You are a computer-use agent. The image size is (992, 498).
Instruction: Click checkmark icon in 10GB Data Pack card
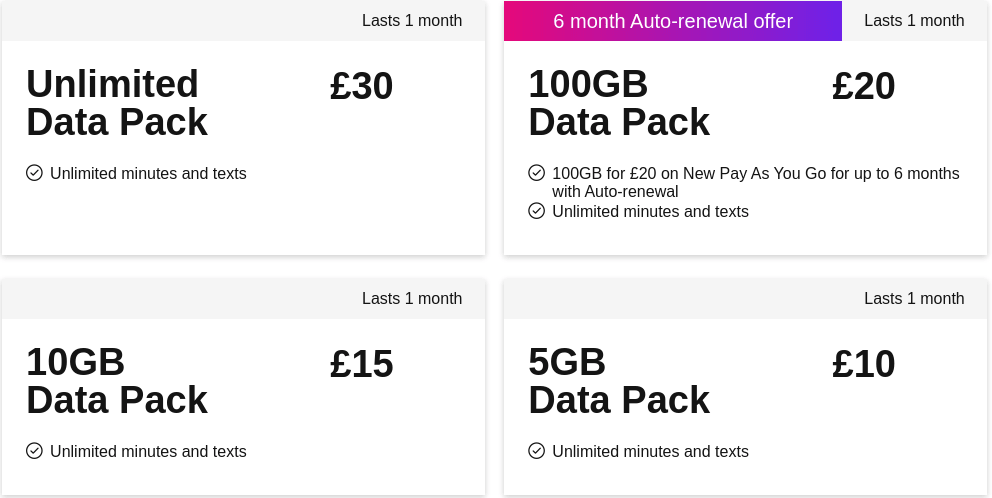pyautogui.click(x=34, y=451)
